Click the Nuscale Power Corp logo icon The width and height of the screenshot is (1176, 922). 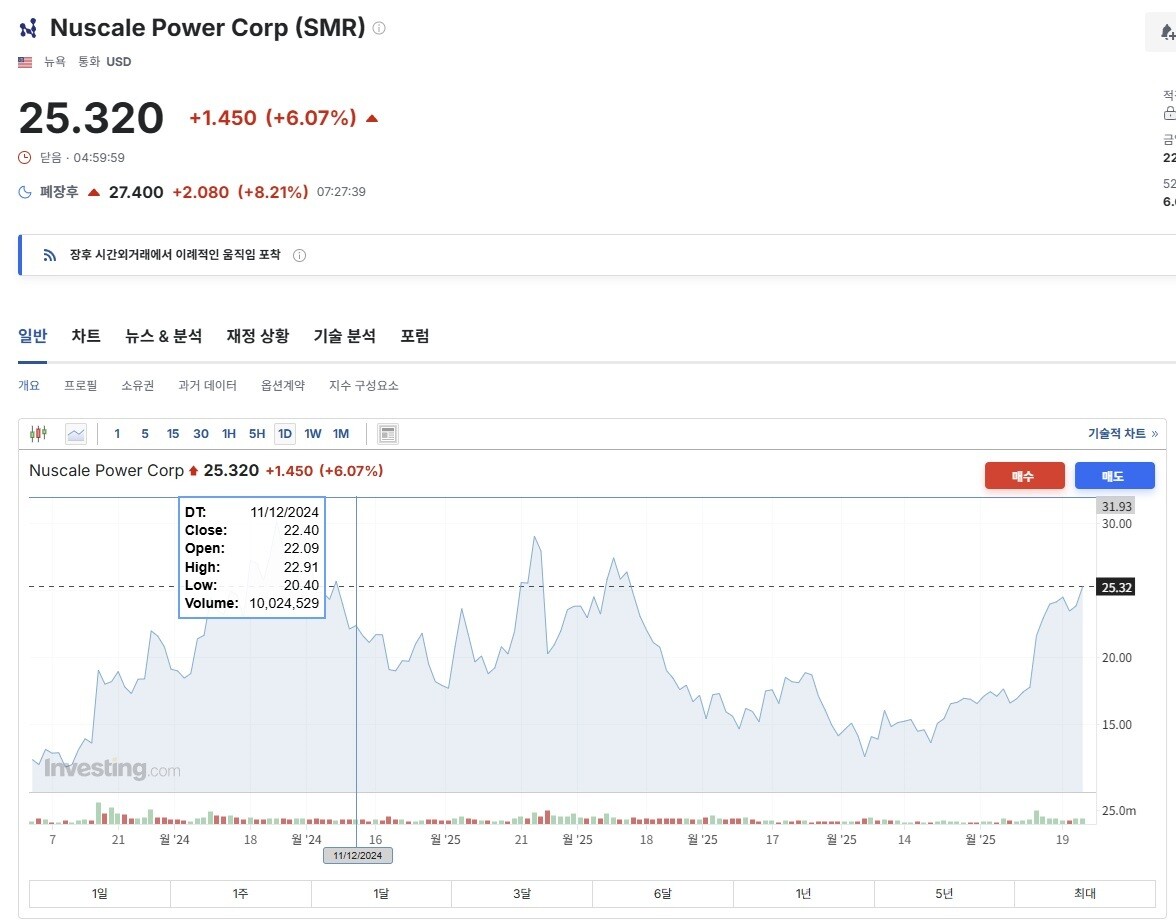click(28, 29)
